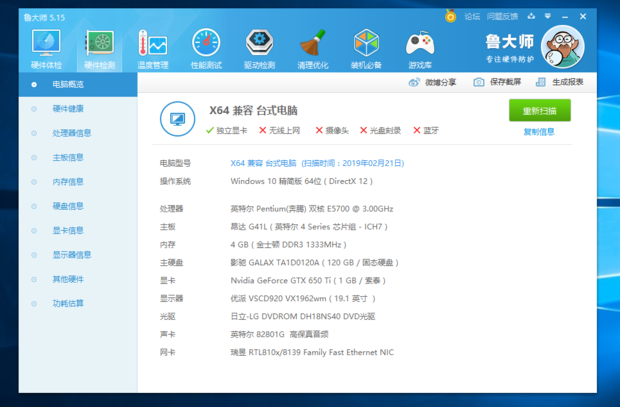The height and width of the screenshot is (407, 620).
Task: Open the 问题反馈 feedback link
Action: click(502, 16)
